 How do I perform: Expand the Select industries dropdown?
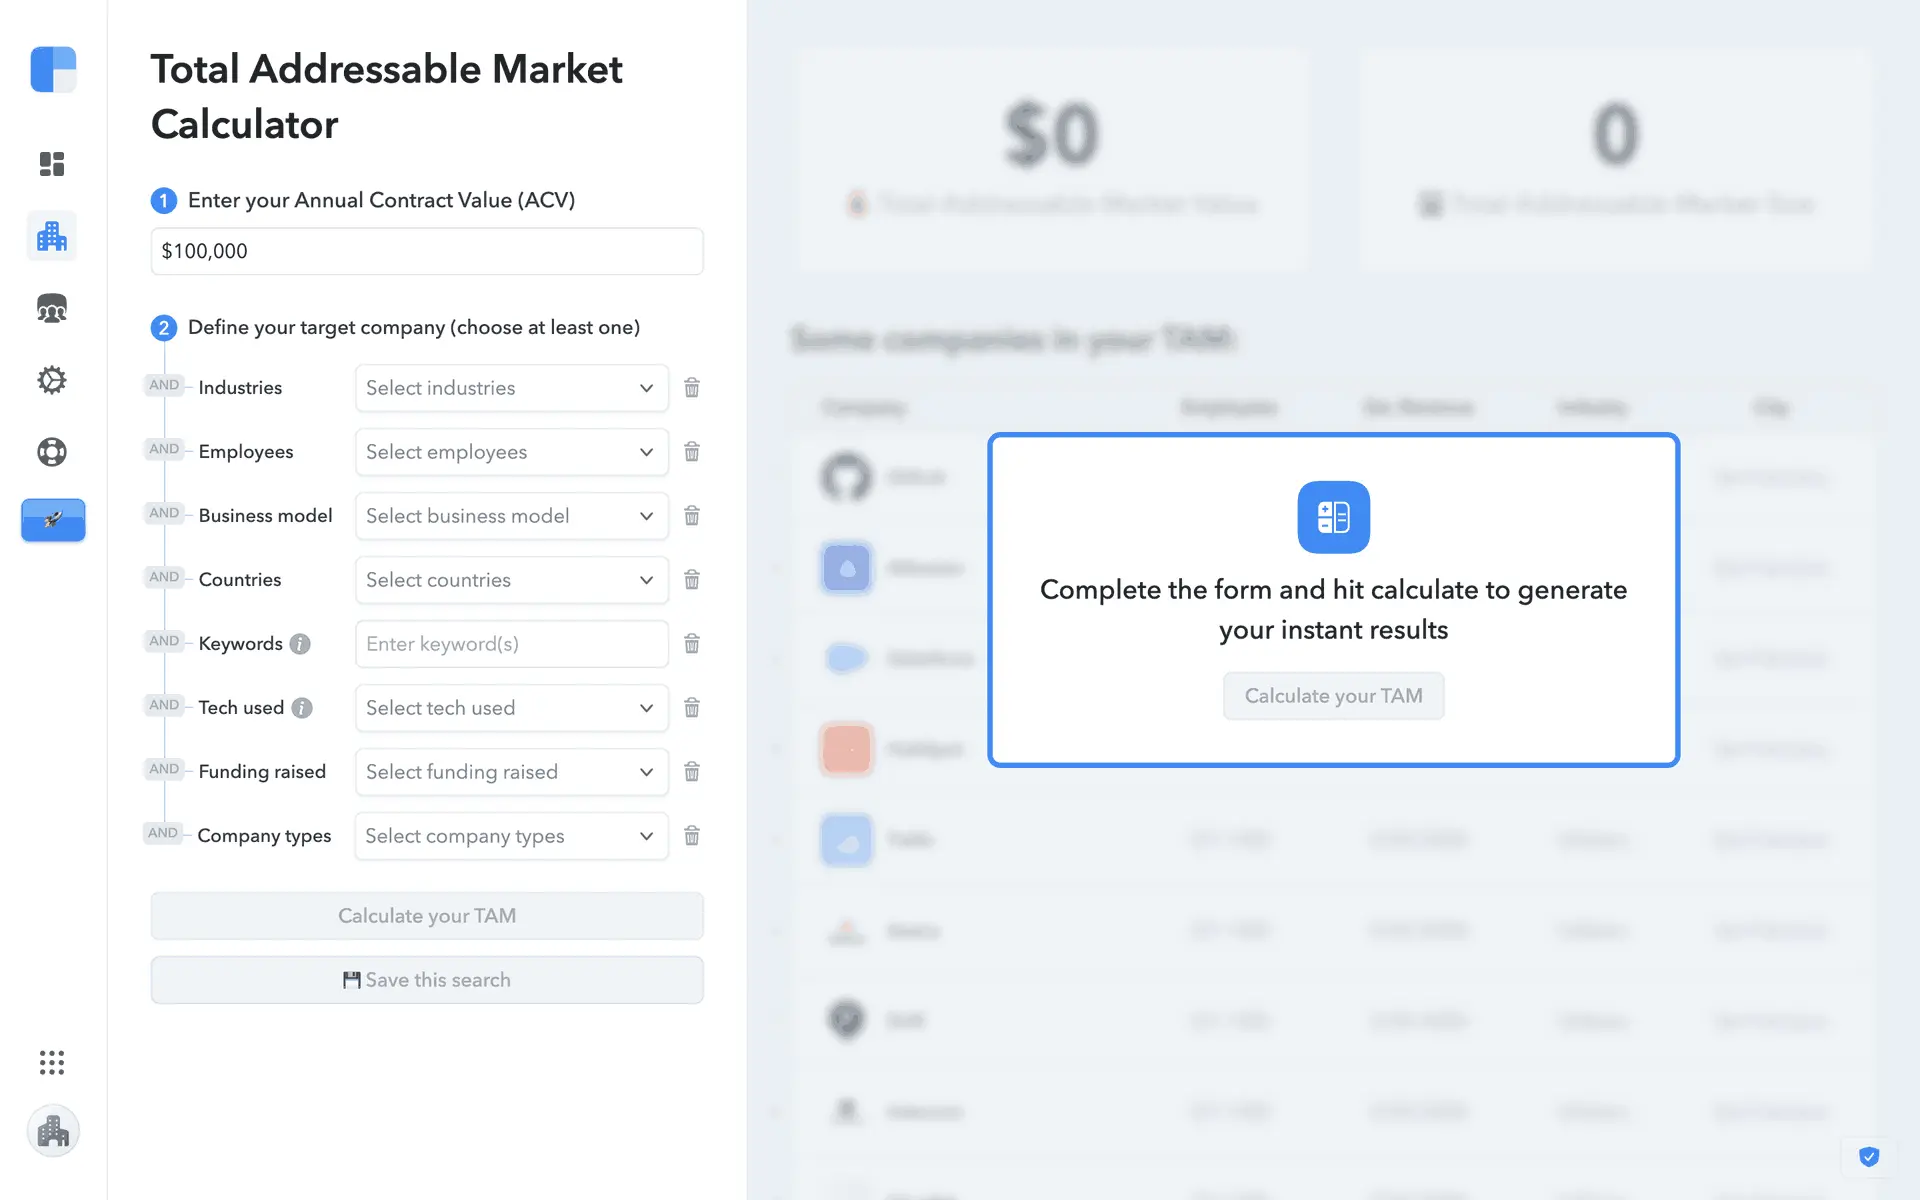pos(511,388)
